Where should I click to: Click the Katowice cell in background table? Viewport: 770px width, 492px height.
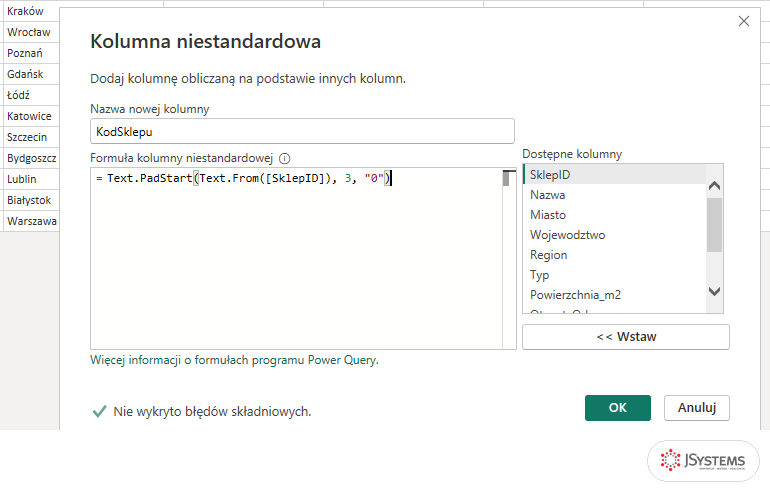[x=31, y=116]
